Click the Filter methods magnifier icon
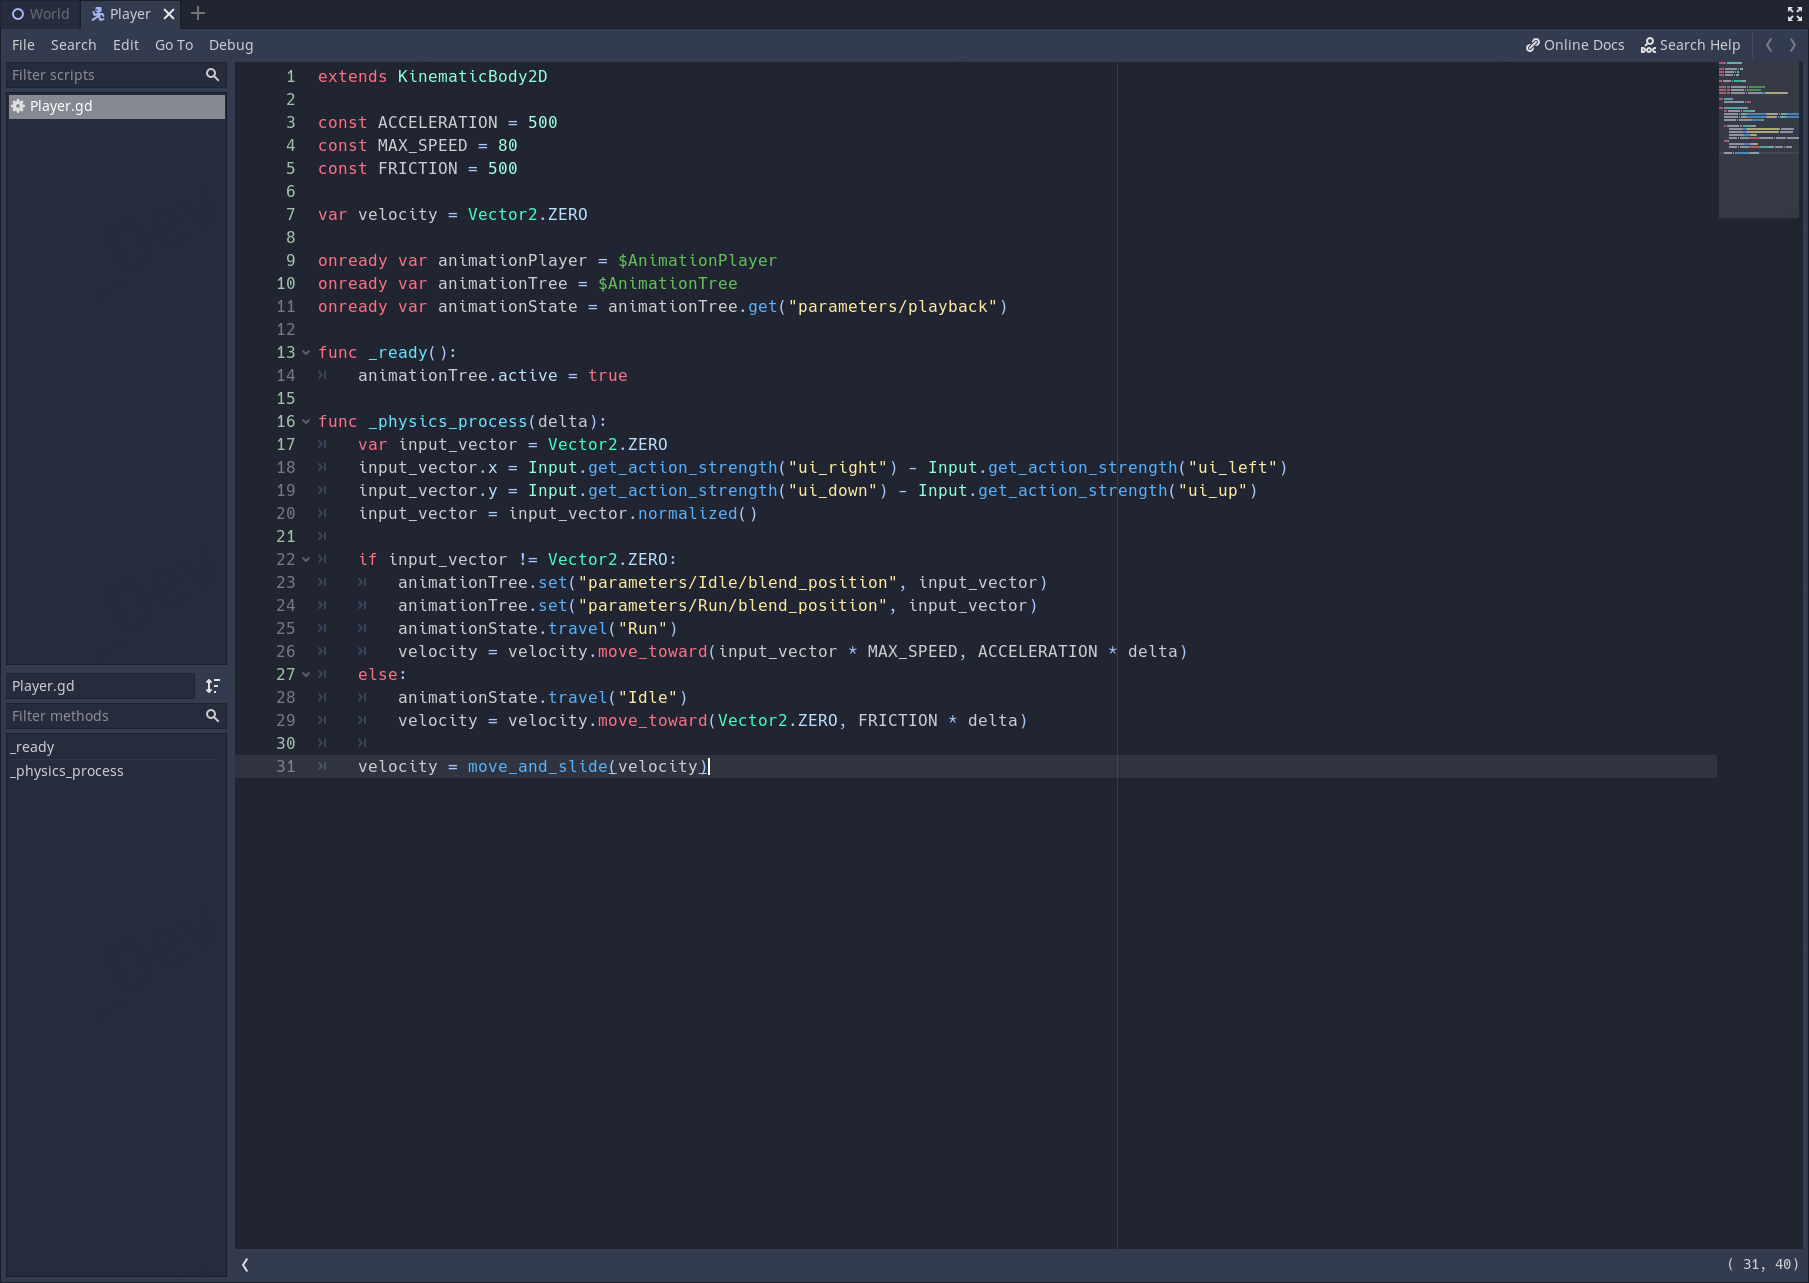 coord(212,716)
